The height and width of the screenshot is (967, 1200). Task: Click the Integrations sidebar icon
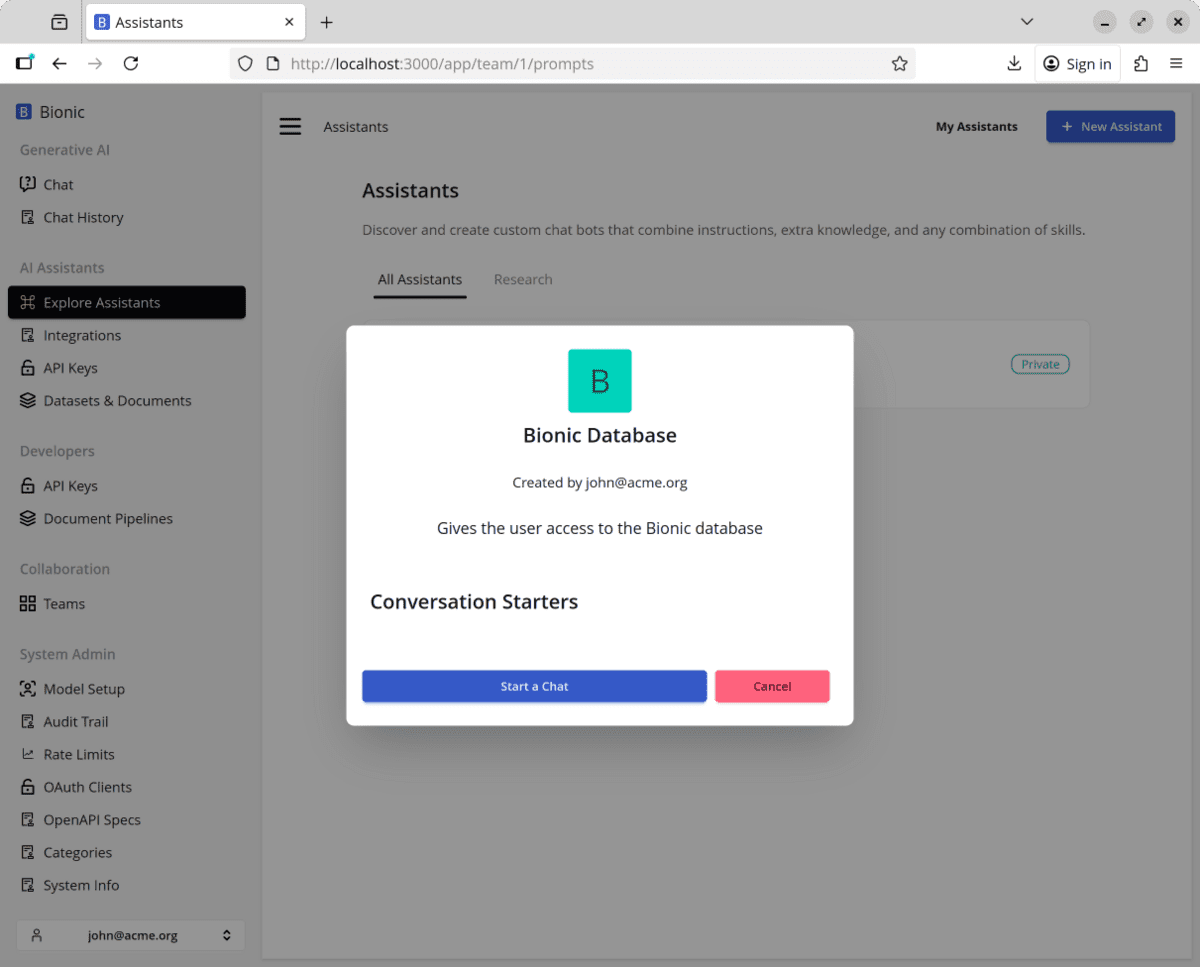tap(28, 335)
